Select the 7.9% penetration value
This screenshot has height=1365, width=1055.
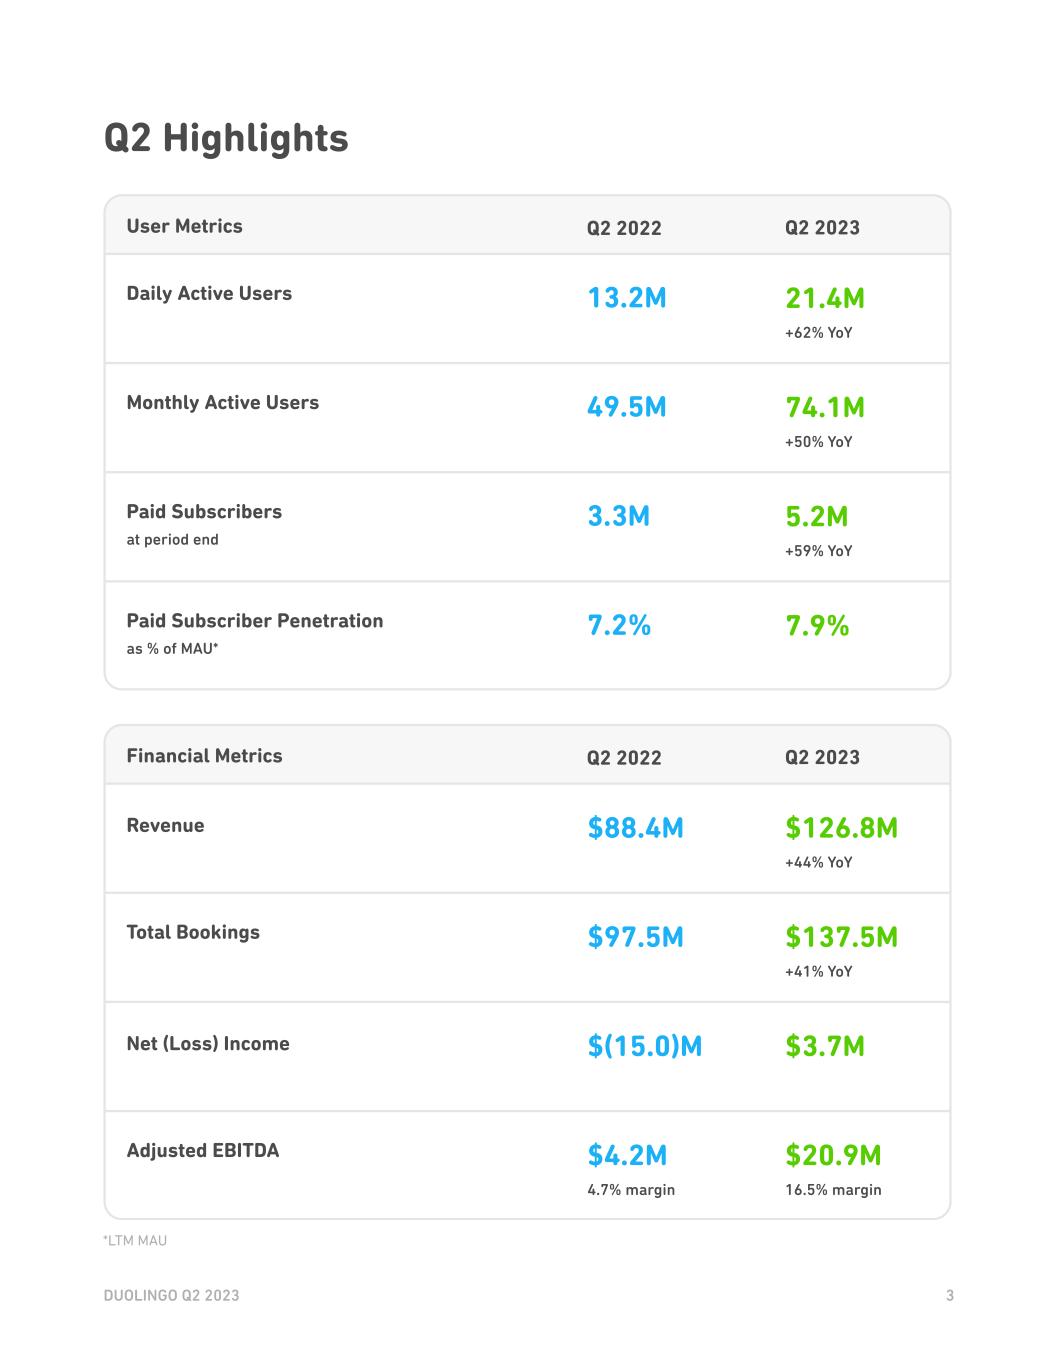817,626
